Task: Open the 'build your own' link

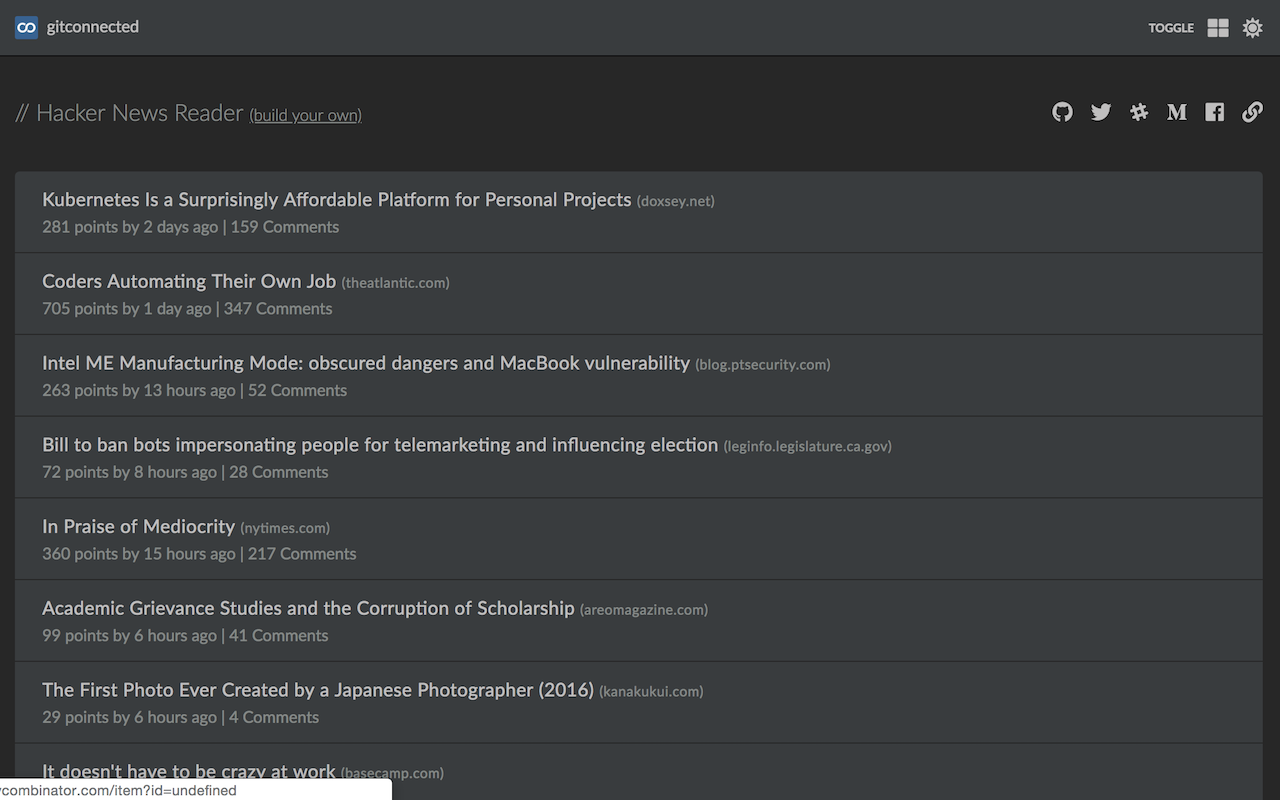Action: pos(306,115)
